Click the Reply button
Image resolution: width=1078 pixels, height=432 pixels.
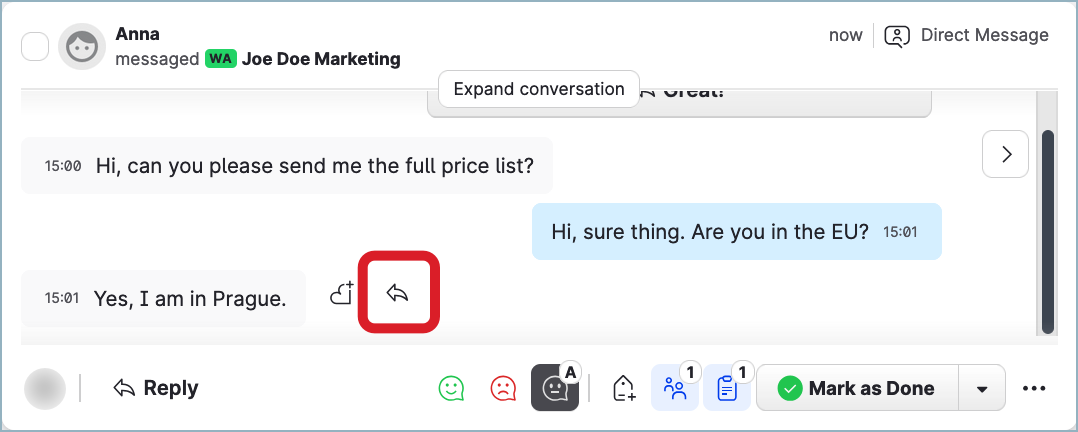(x=156, y=388)
